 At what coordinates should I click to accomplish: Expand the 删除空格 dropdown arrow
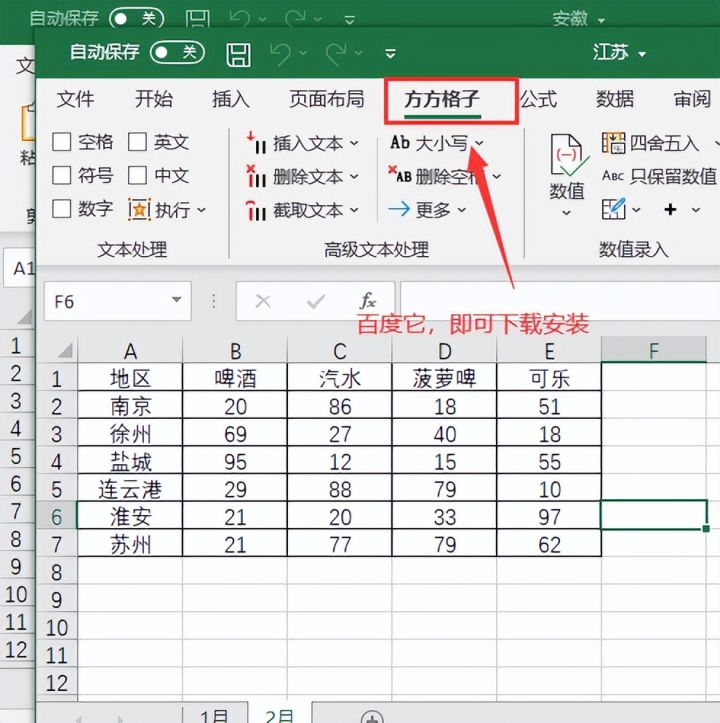pos(497,176)
